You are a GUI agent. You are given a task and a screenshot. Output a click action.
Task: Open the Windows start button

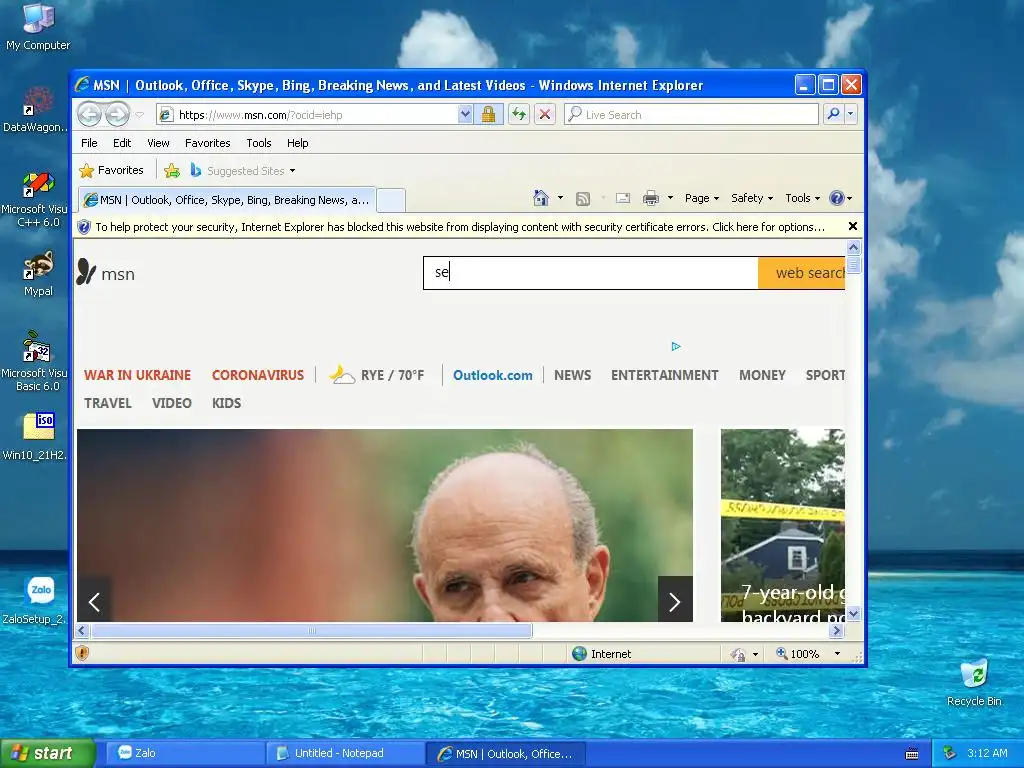47,753
